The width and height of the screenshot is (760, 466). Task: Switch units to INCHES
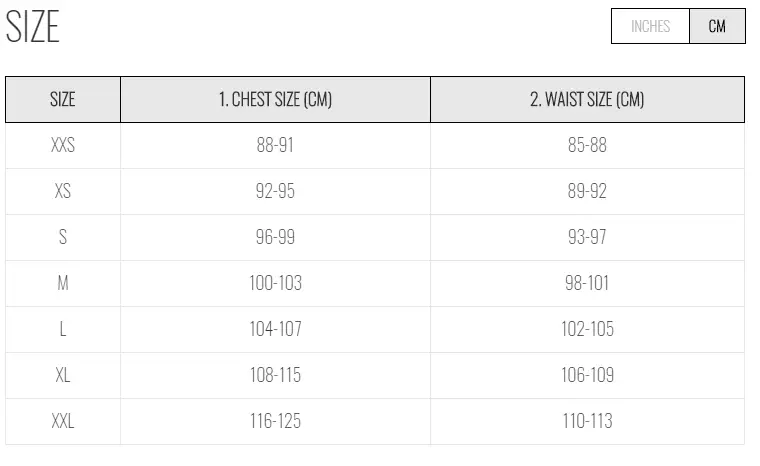[x=650, y=27]
